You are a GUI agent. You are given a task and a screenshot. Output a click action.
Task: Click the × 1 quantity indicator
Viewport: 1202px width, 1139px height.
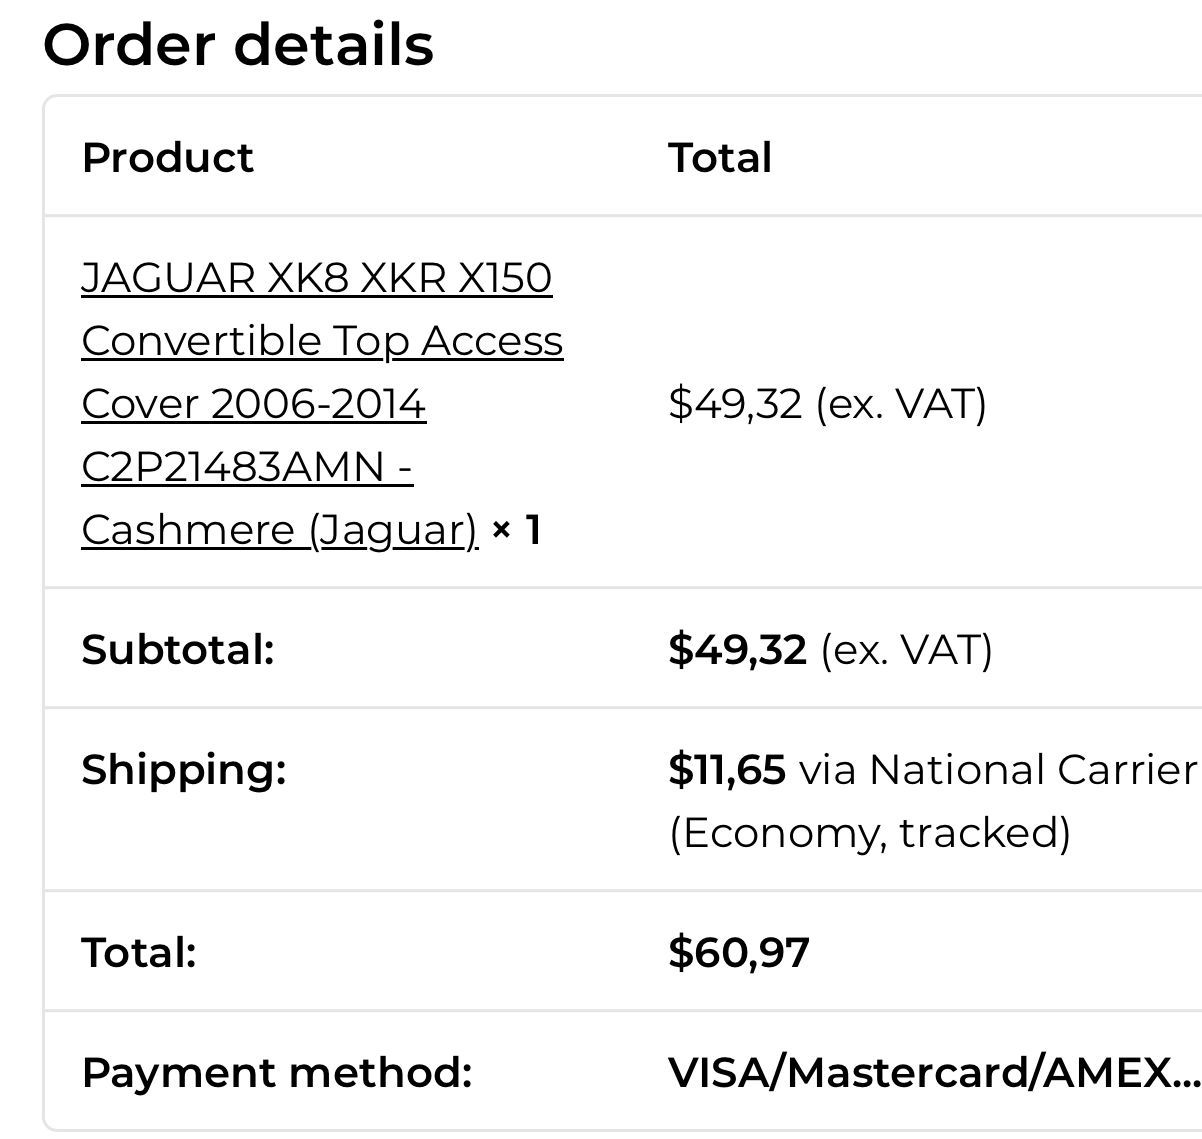click(x=516, y=529)
